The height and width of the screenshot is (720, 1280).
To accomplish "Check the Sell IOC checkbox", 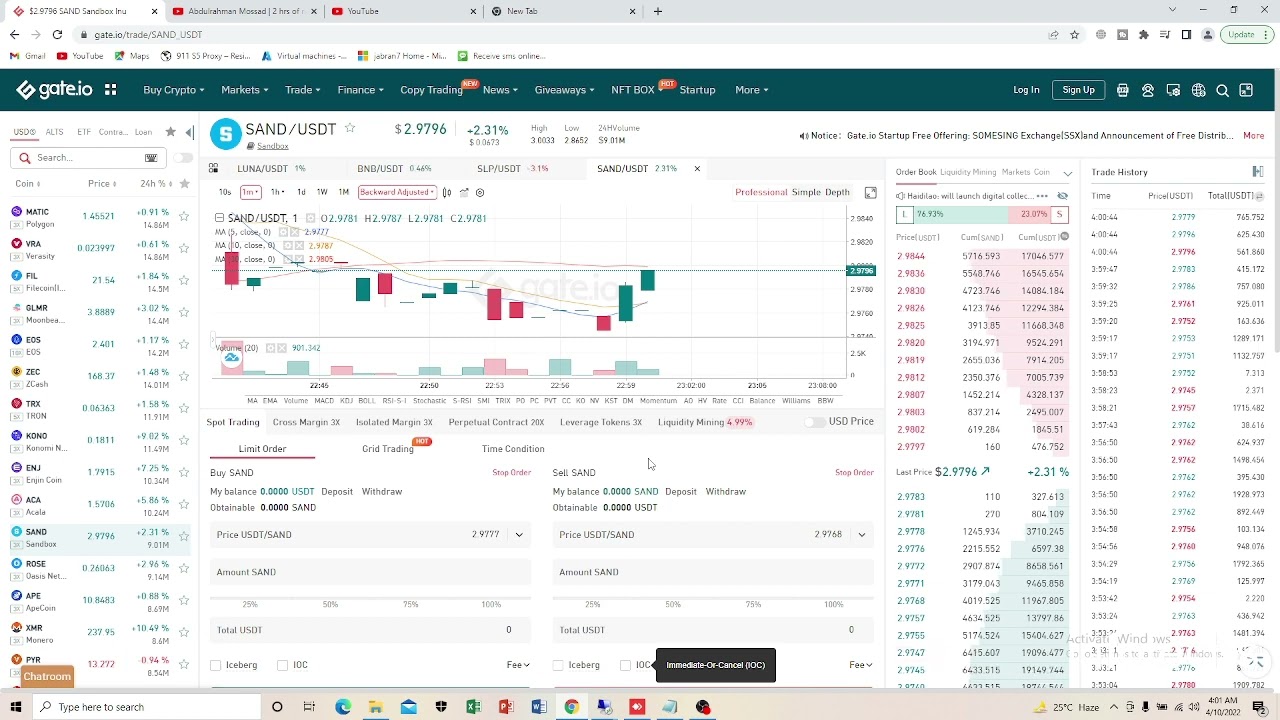I will (626, 665).
